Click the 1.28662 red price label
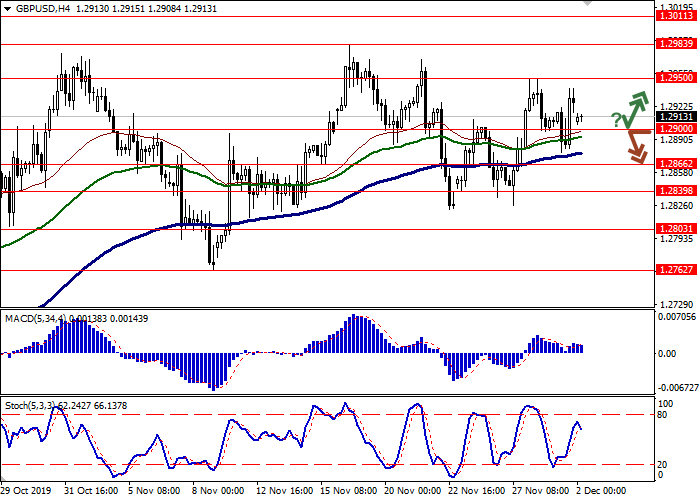Viewport: 700px width, 500px height. (675, 164)
